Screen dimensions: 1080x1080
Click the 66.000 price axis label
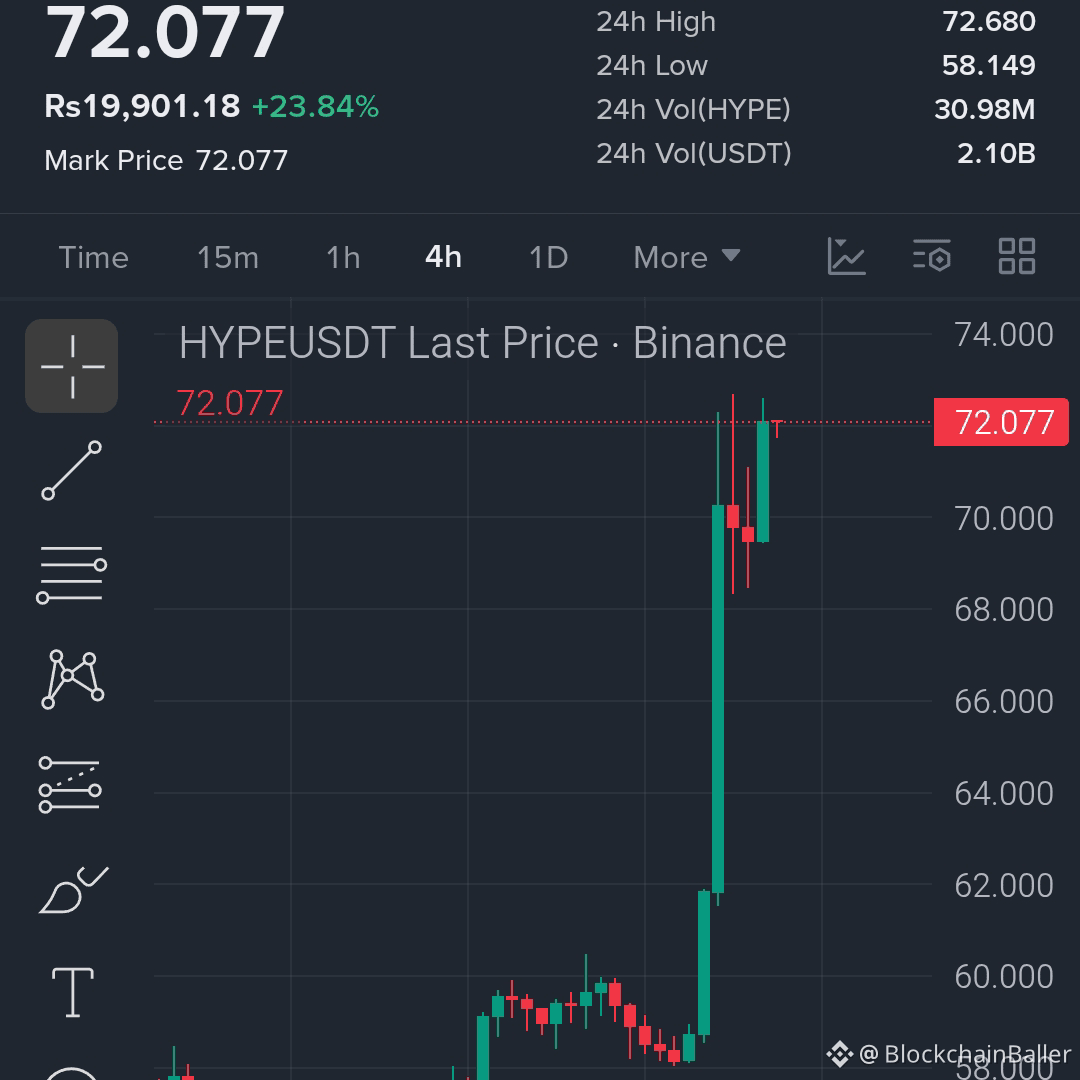pyautogui.click(x=1004, y=701)
